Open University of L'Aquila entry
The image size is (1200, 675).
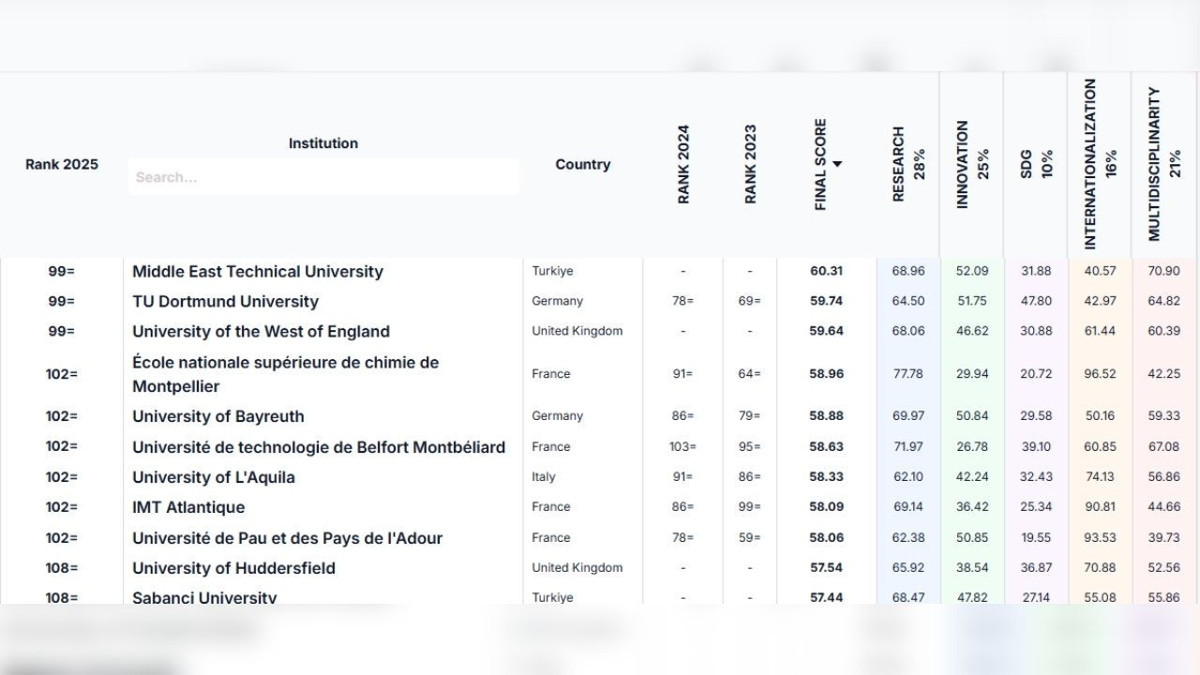point(213,477)
